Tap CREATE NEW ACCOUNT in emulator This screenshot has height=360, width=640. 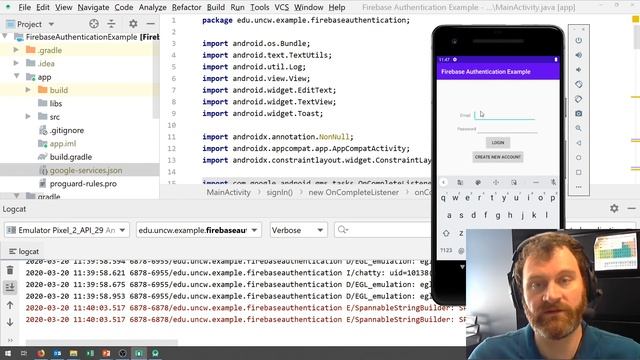pos(498,157)
